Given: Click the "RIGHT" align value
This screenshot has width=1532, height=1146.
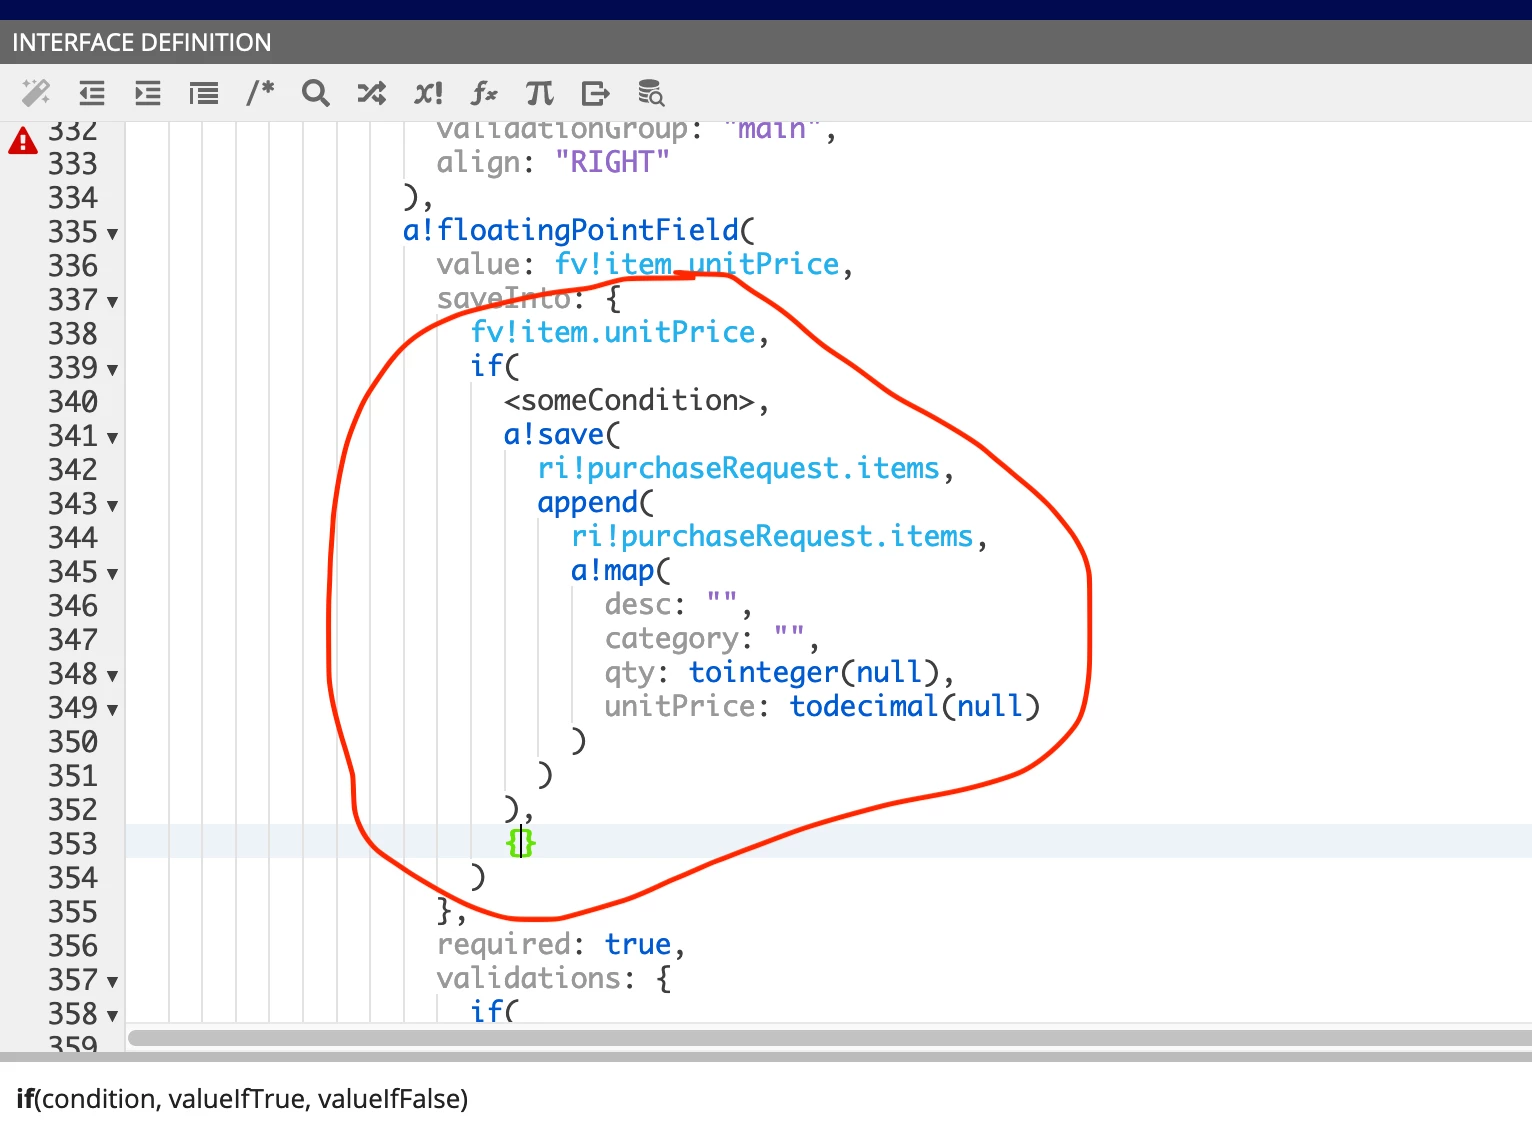Looking at the screenshot, I should tap(612, 162).
